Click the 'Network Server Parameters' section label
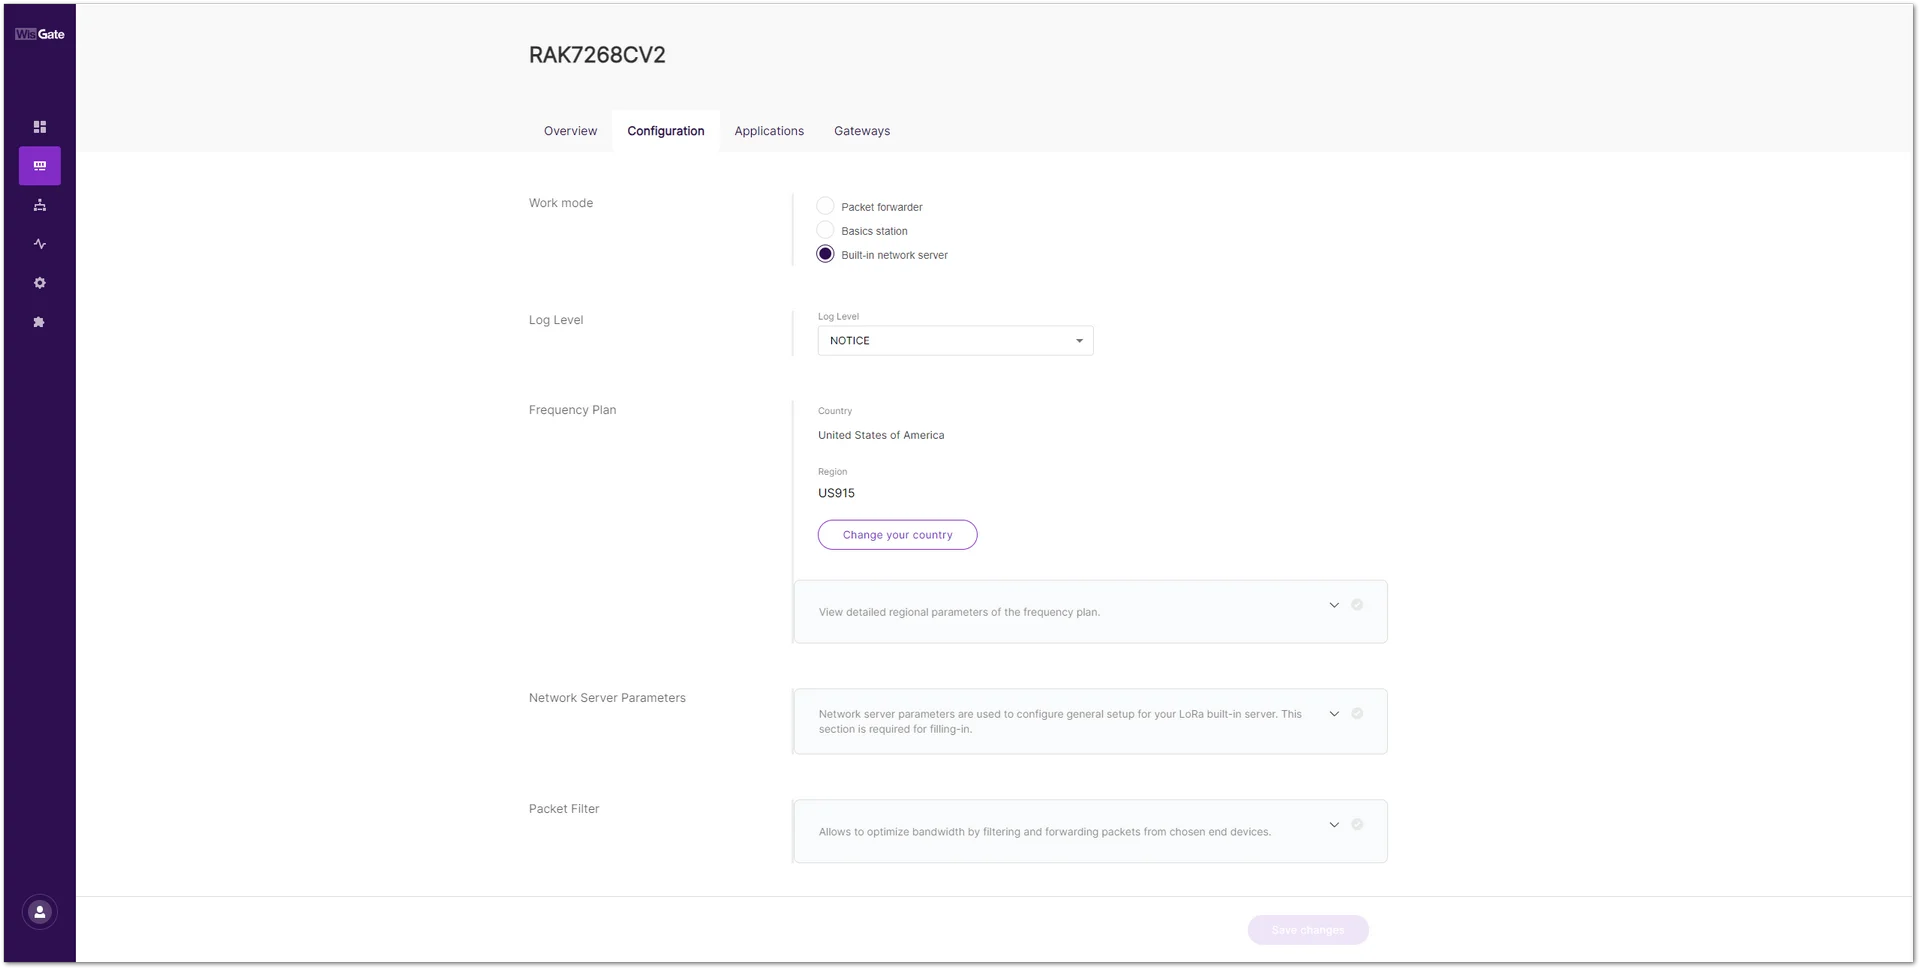This screenshot has height=969, width=1920. (x=607, y=698)
